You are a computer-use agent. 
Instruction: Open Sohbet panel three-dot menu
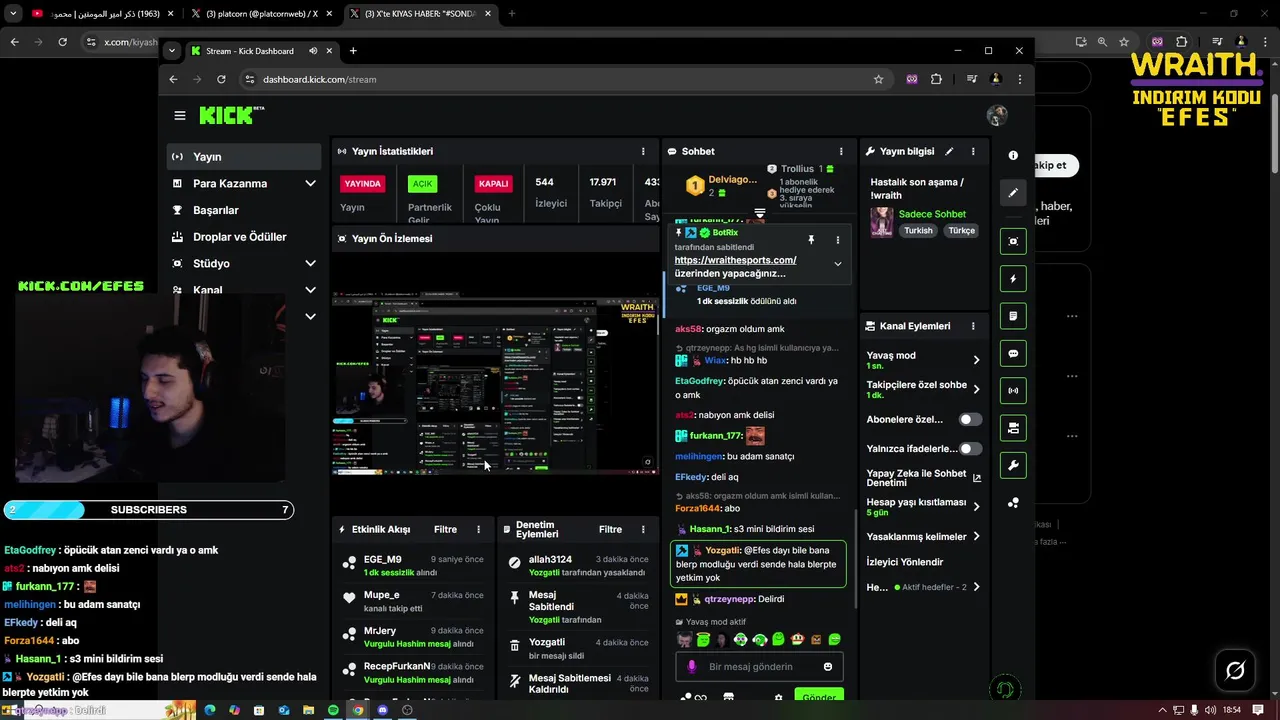click(841, 151)
